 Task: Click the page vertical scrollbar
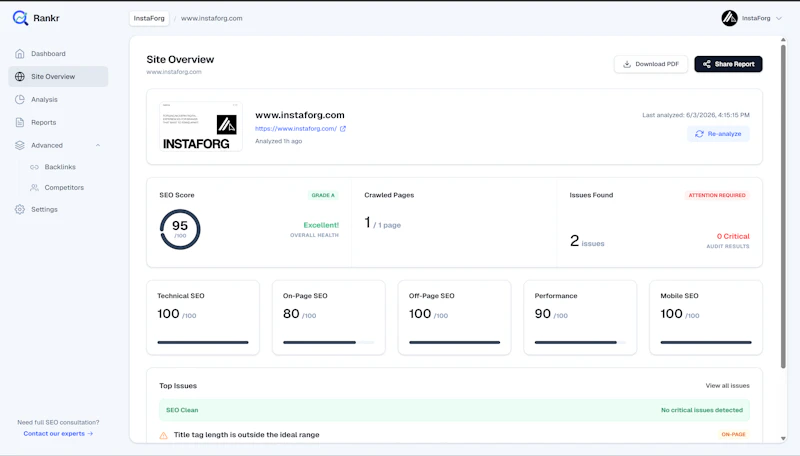pos(783,206)
